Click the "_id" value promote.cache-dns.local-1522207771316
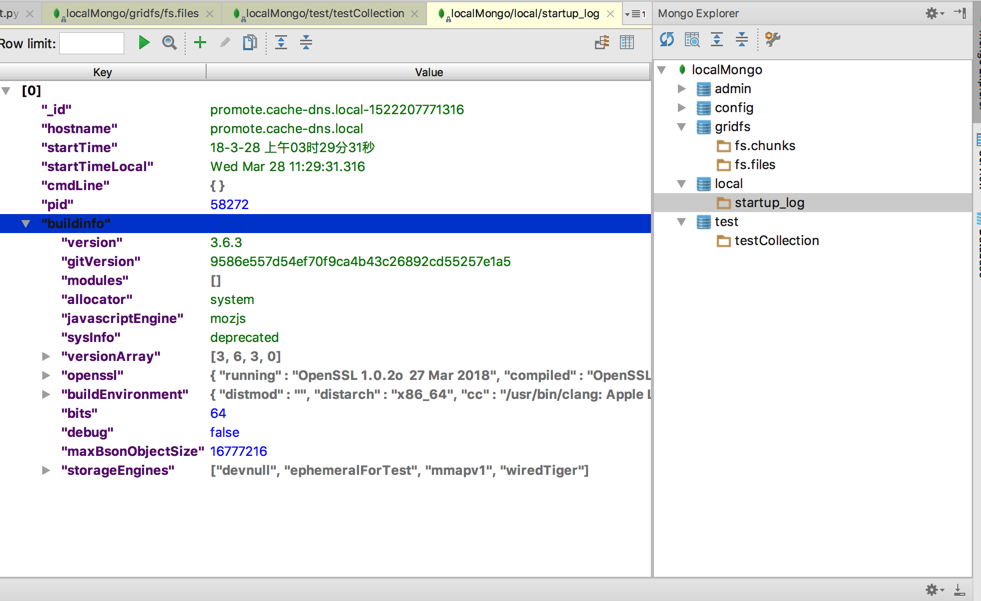The height and width of the screenshot is (601, 981). (337, 109)
